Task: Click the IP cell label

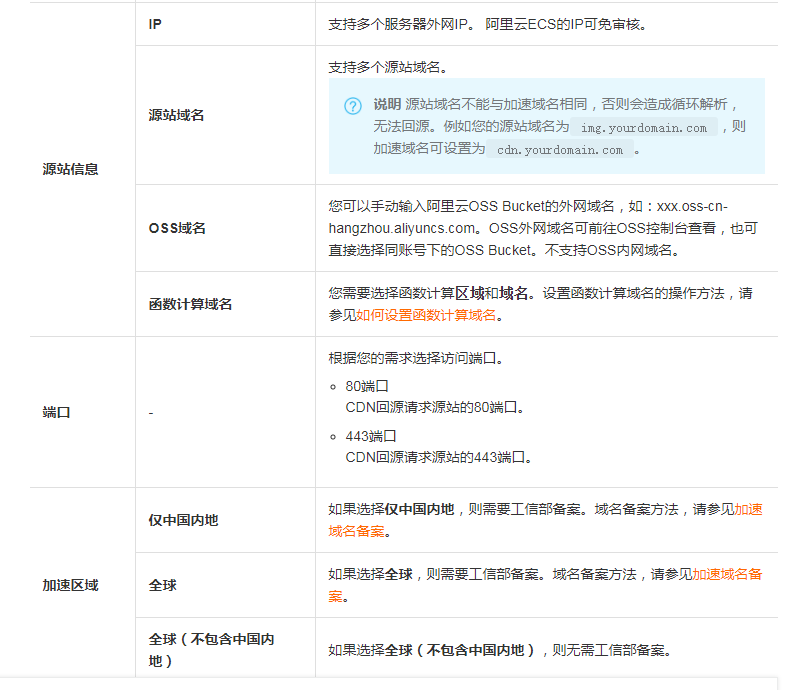Action: click(x=155, y=24)
